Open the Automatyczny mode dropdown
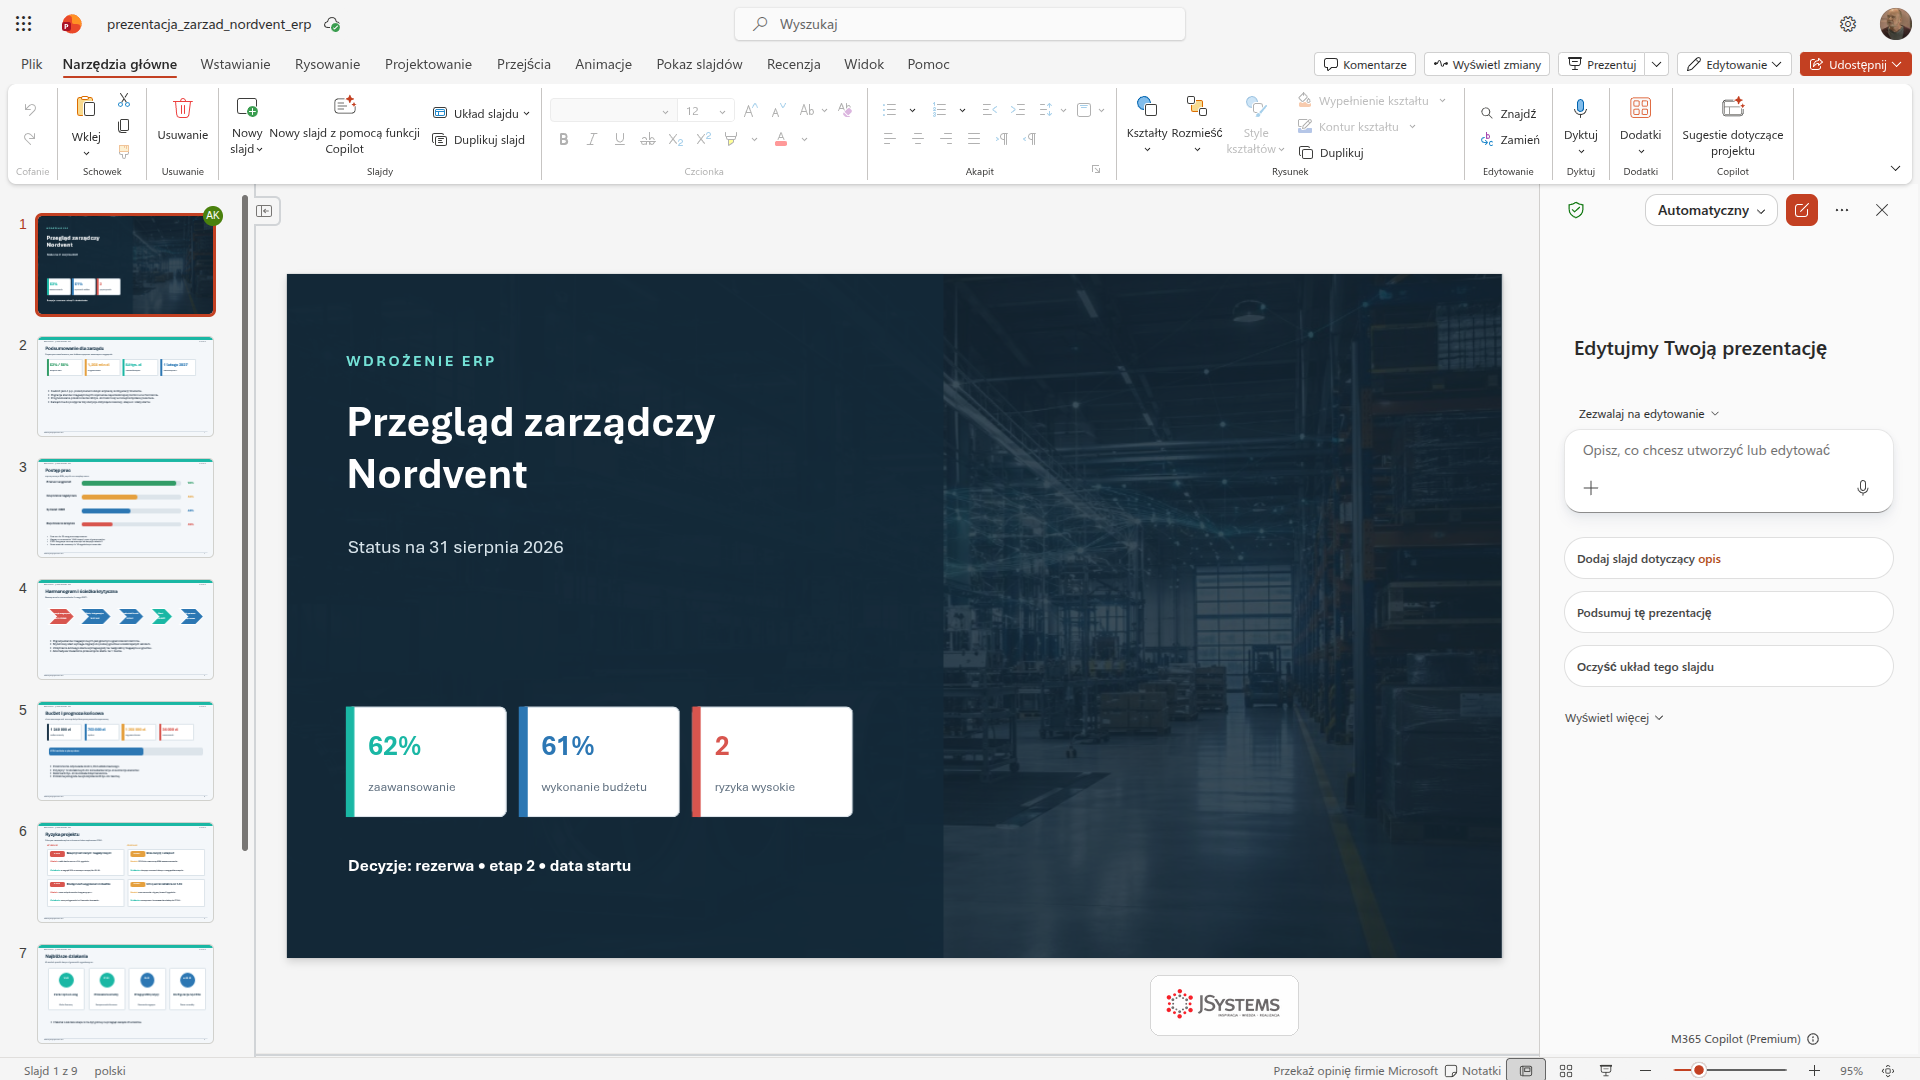Screen dimensions: 1920x1080 1711,210
